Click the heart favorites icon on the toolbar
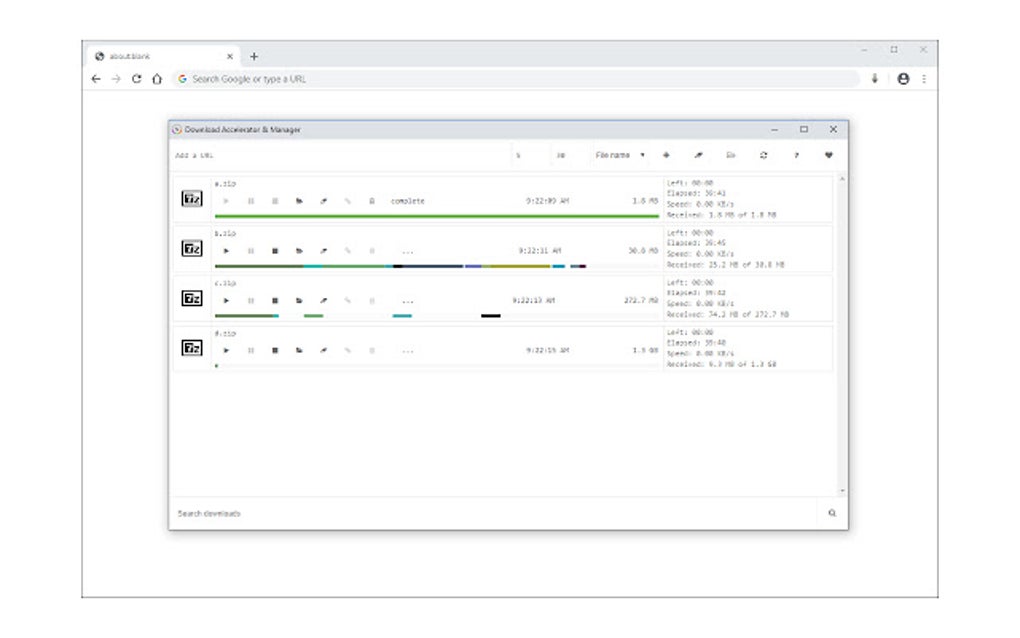 pyautogui.click(x=828, y=155)
